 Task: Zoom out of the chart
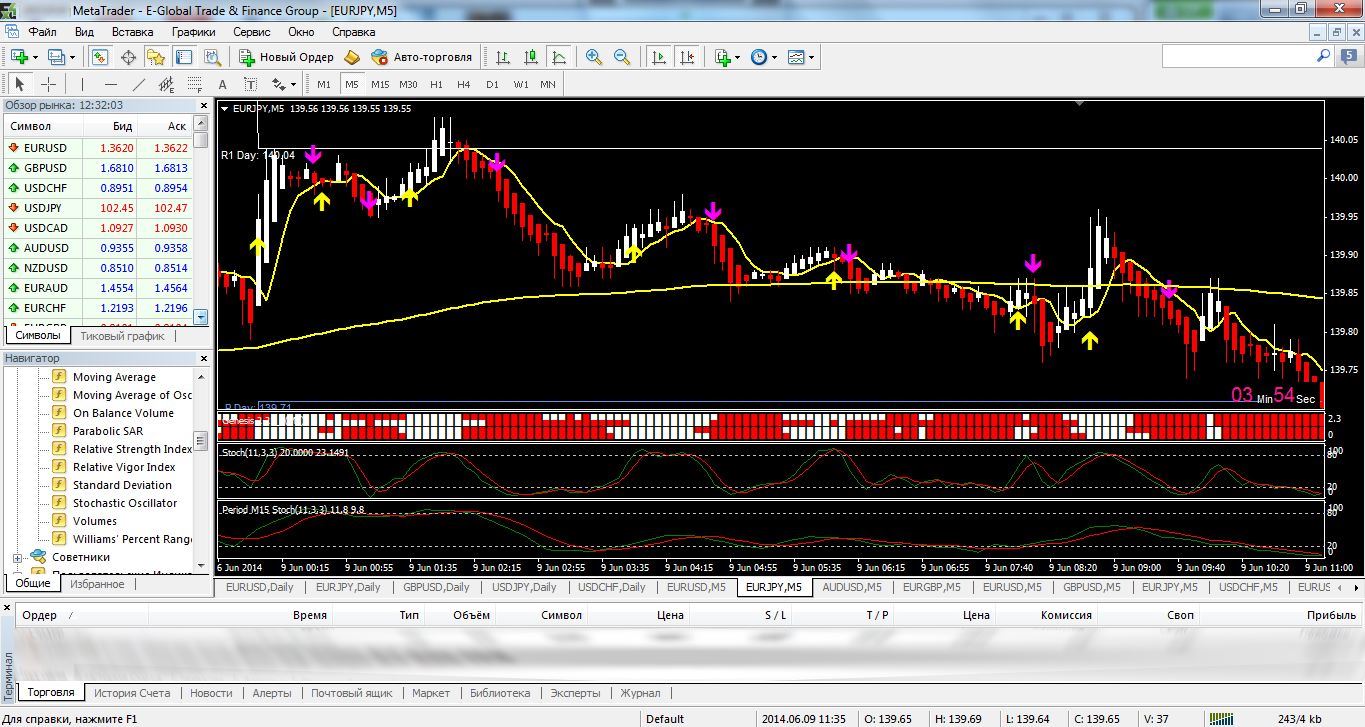(x=622, y=57)
